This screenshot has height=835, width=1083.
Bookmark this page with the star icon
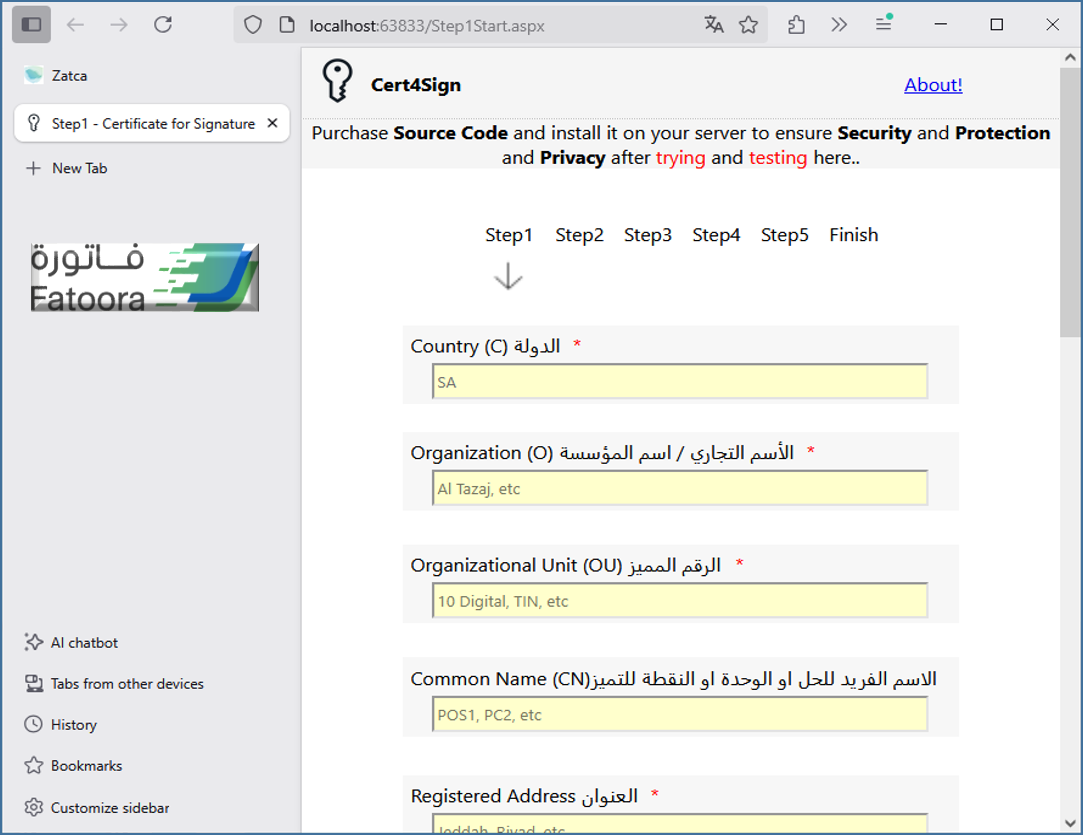tap(748, 25)
